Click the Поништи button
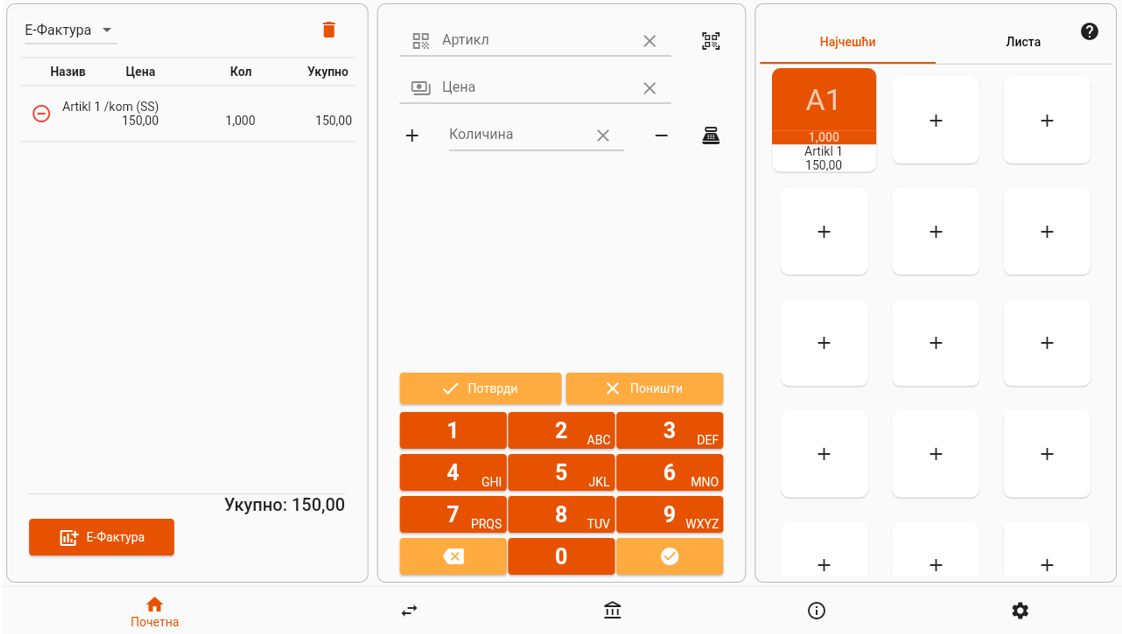1122x634 pixels. click(x=644, y=388)
